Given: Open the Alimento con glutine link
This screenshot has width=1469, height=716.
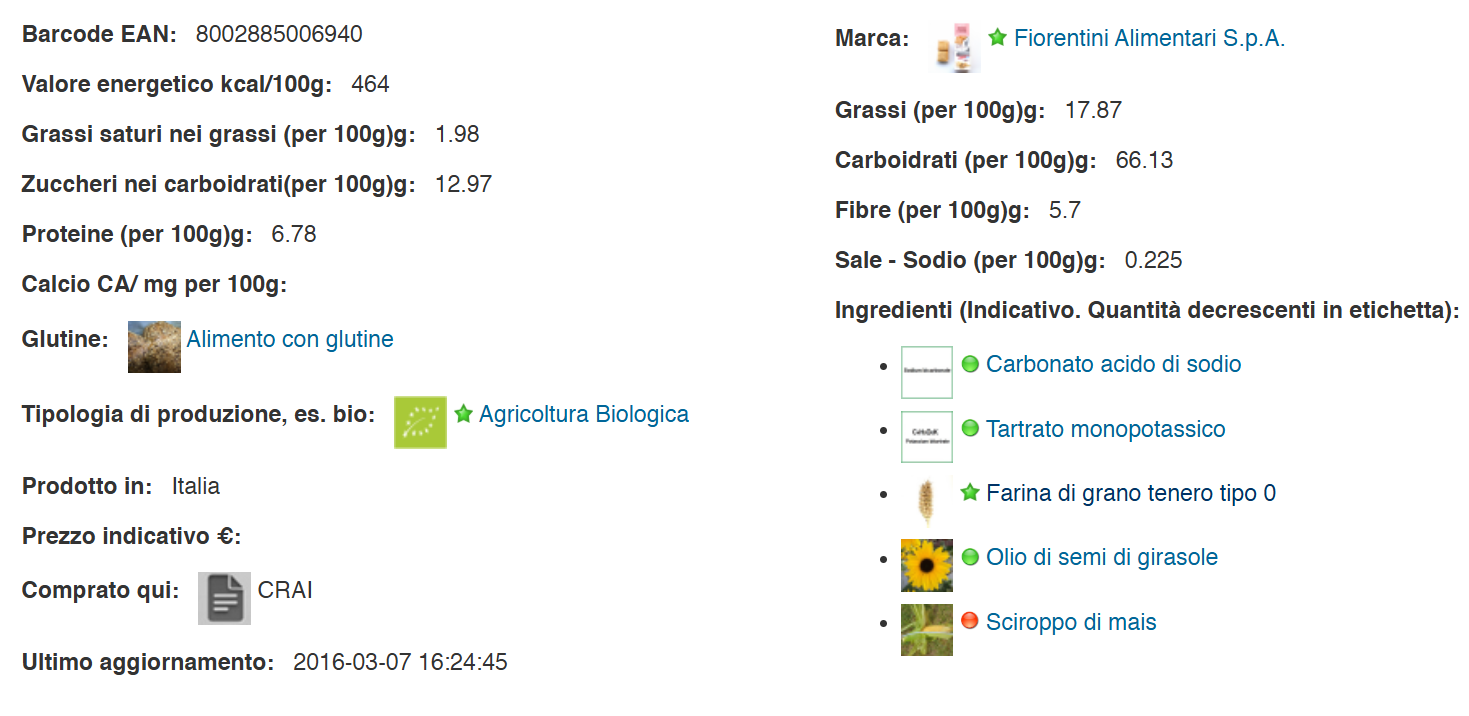Looking at the screenshot, I should tap(290, 340).
